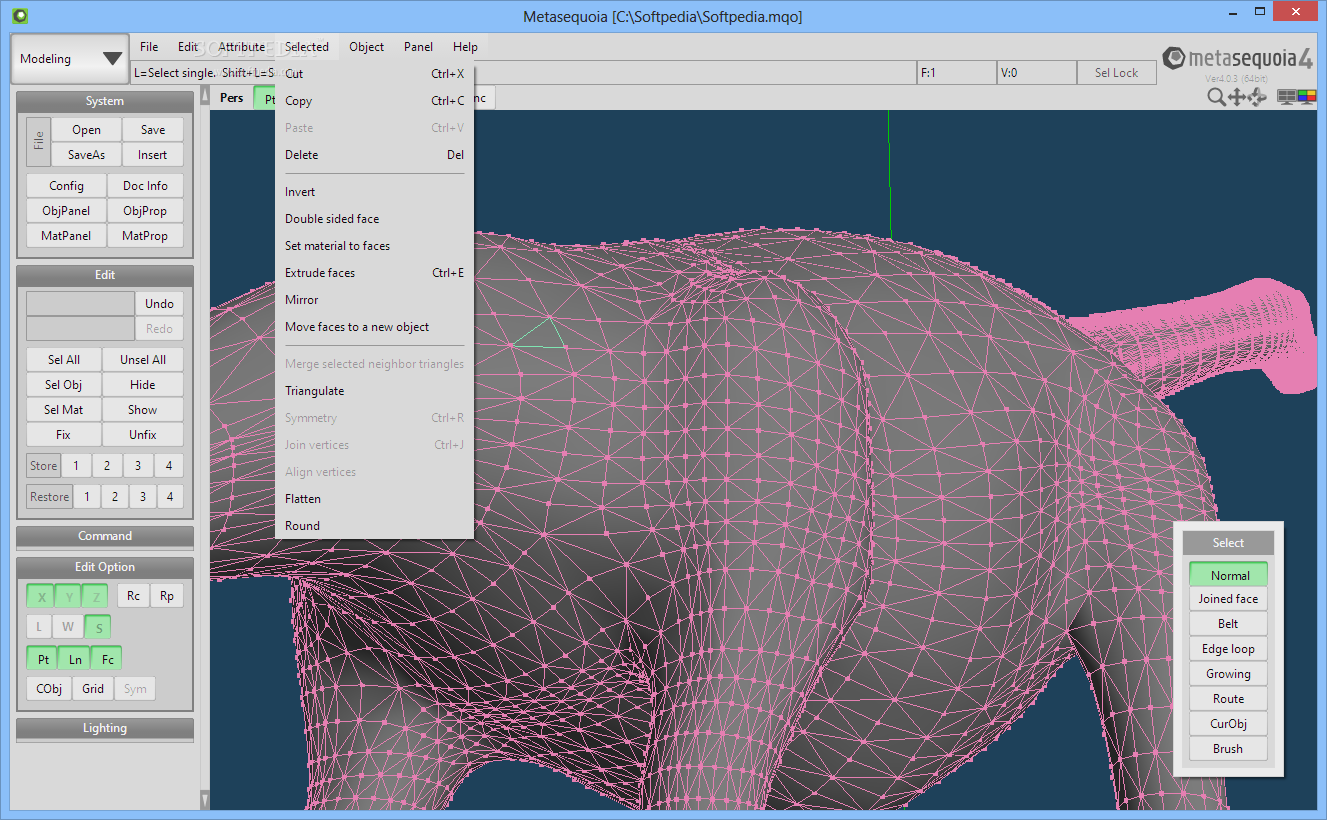Toggle Ln line selection in Edit Option
The height and width of the screenshot is (820, 1327).
[75, 659]
